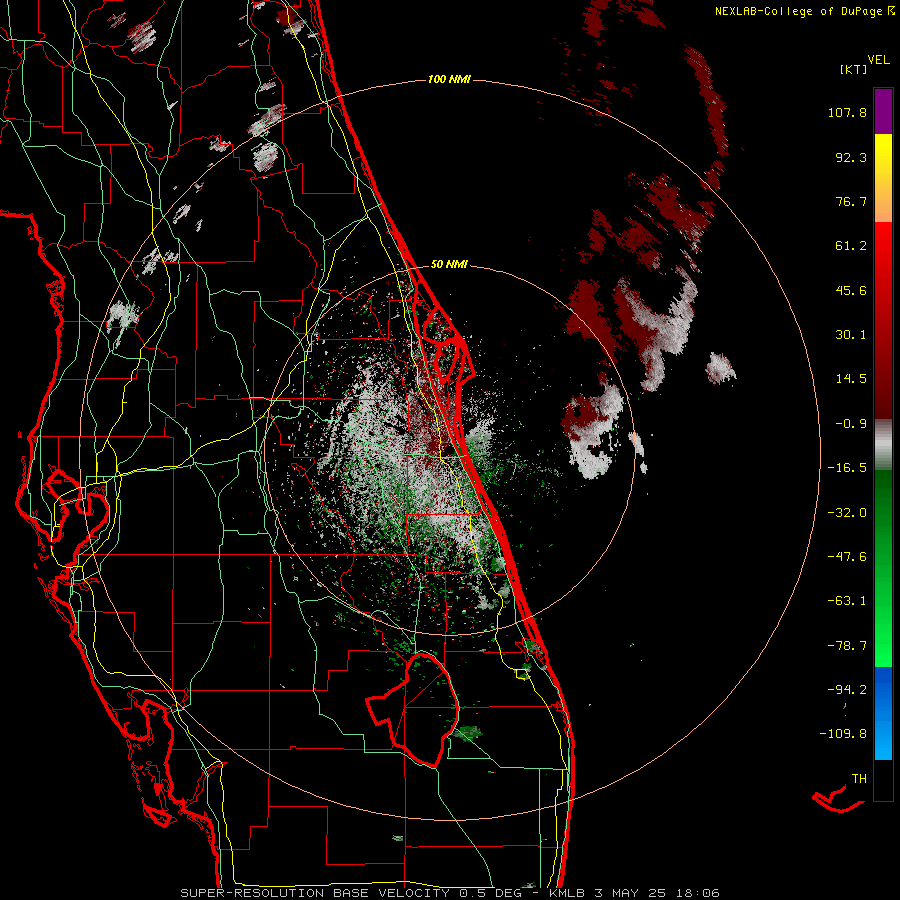Click the TH legend label
This screenshot has width=900, height=900.
click(859, 779)
